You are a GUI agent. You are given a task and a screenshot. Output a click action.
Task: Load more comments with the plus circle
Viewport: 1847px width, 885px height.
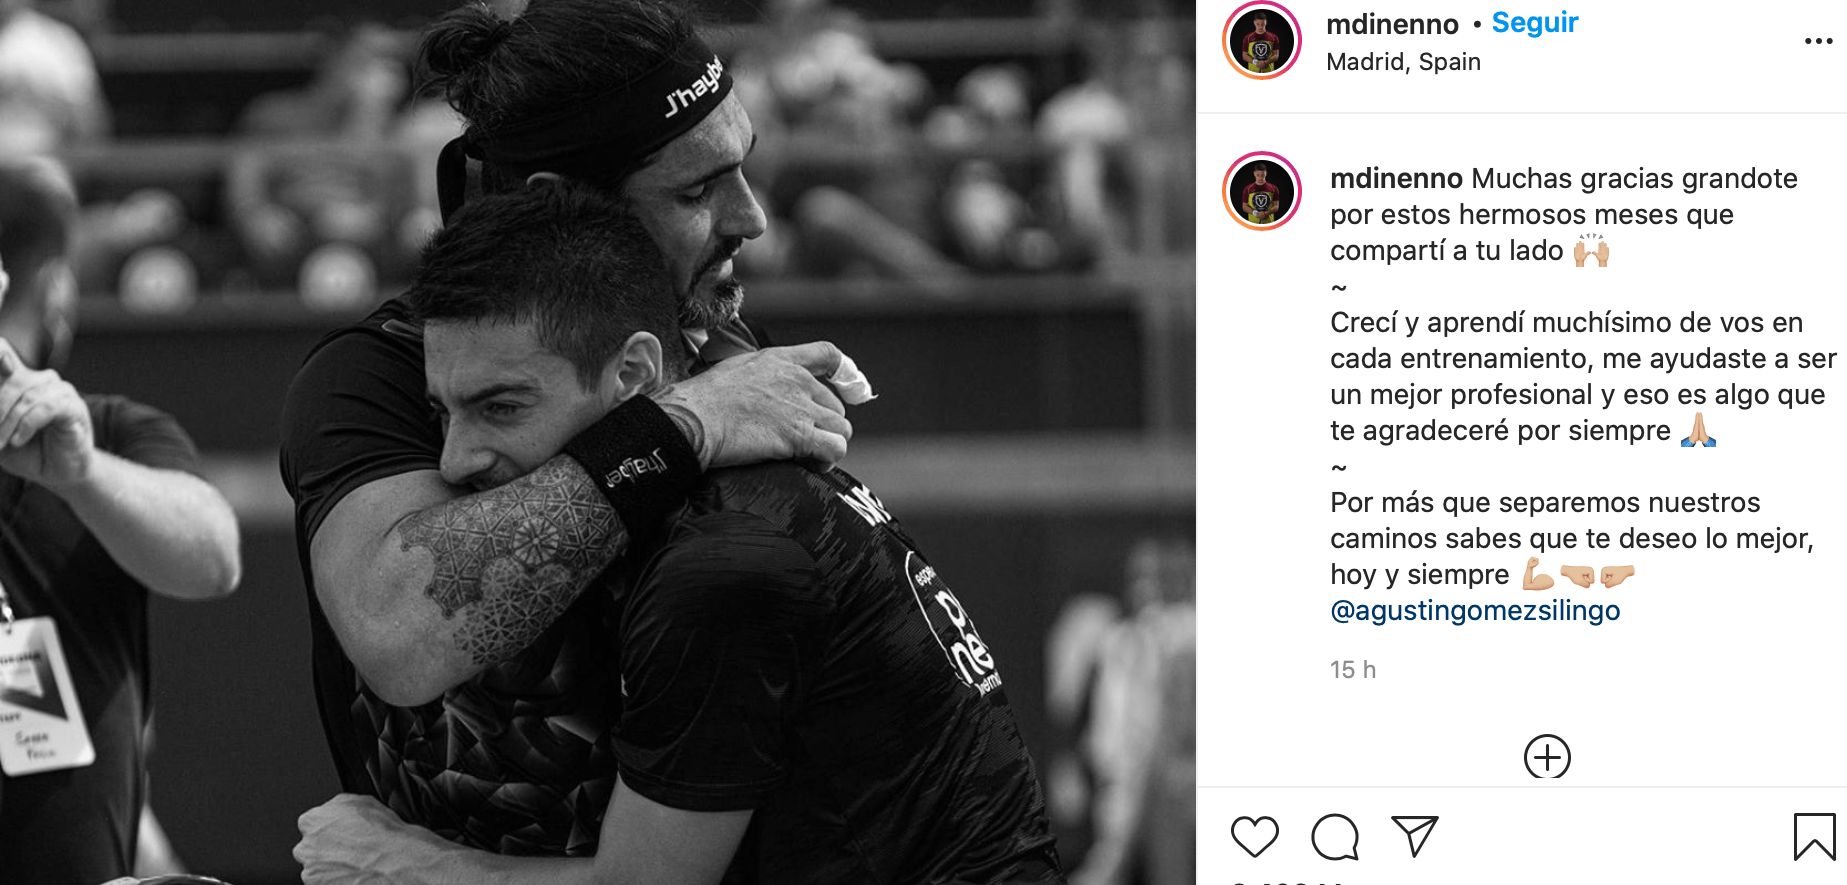click(x=1547, y=757)
